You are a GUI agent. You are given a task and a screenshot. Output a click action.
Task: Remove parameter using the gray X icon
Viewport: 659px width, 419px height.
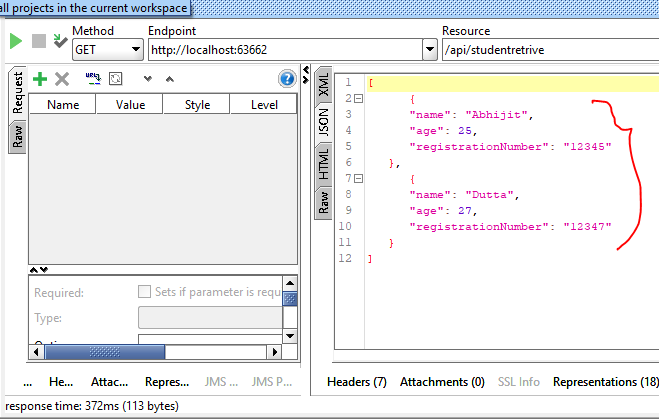tap(62, 78)
